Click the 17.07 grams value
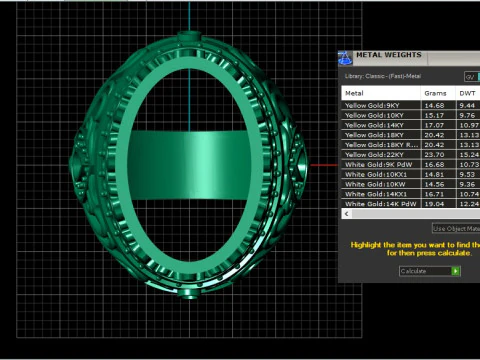480x360 pixels. coord(434,126)
